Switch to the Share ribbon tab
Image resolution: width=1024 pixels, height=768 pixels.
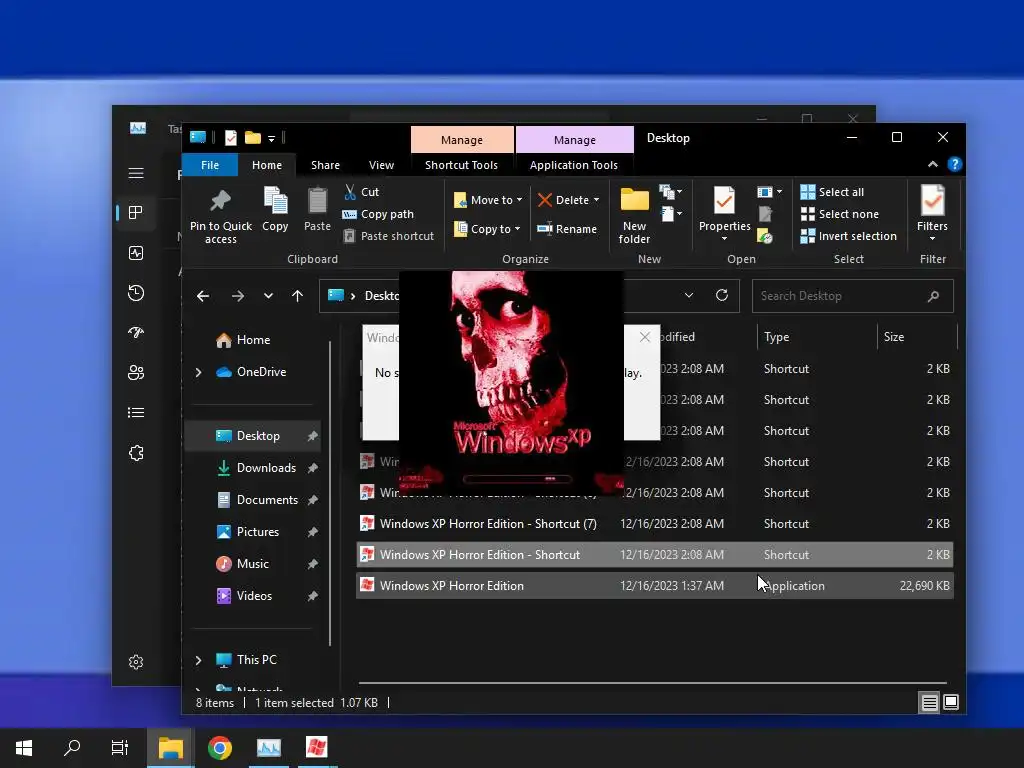(x=325, y=165)
